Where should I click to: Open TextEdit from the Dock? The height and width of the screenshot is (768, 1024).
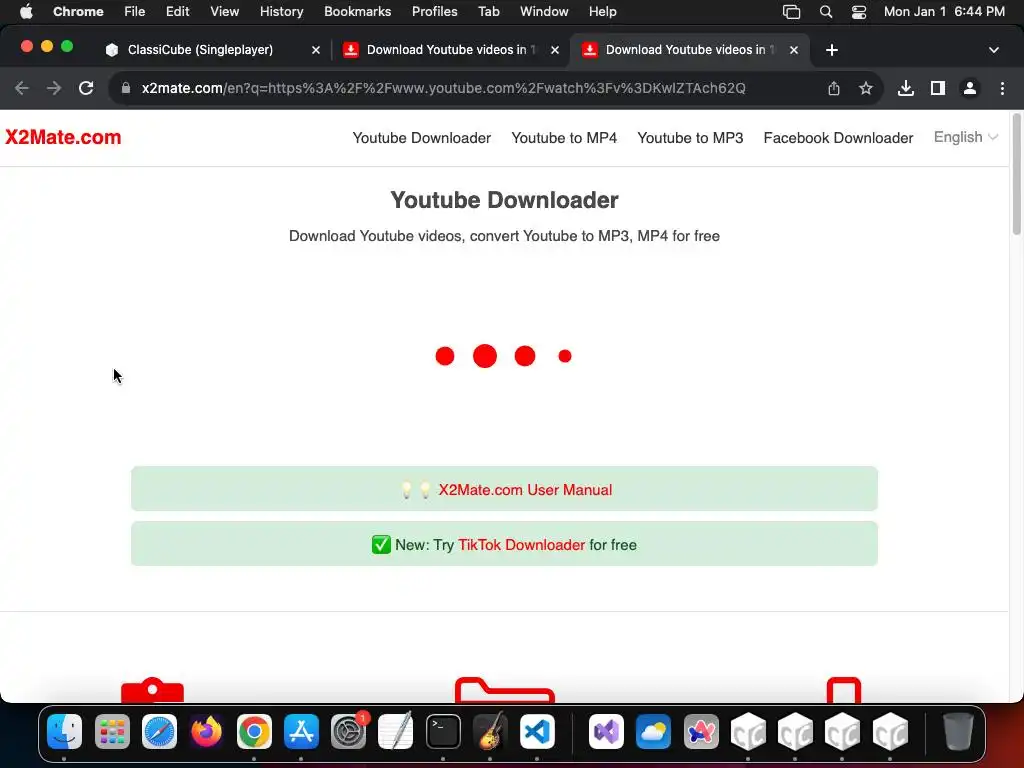pyautogui.click(x=396, y=731)
